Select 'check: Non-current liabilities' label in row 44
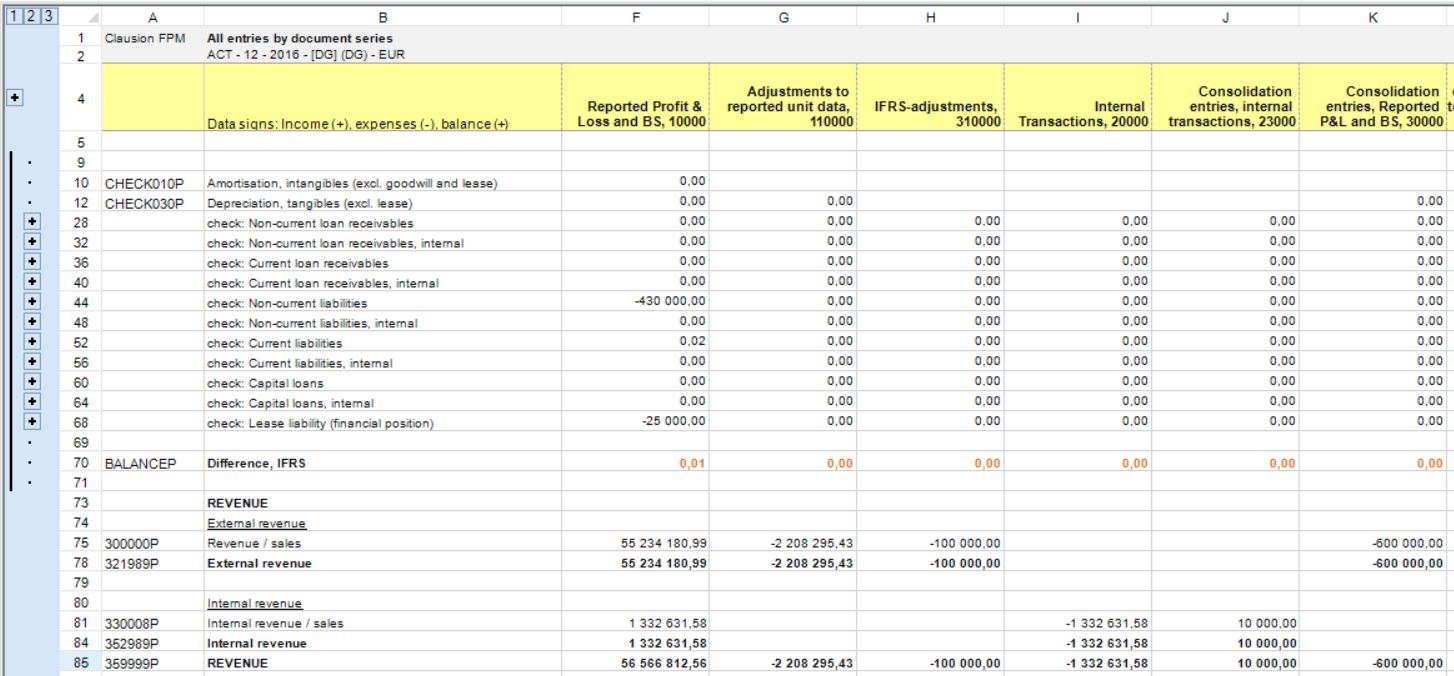Image resolution: width=1454 pixels, height=676 pixels. pos(287,303)
